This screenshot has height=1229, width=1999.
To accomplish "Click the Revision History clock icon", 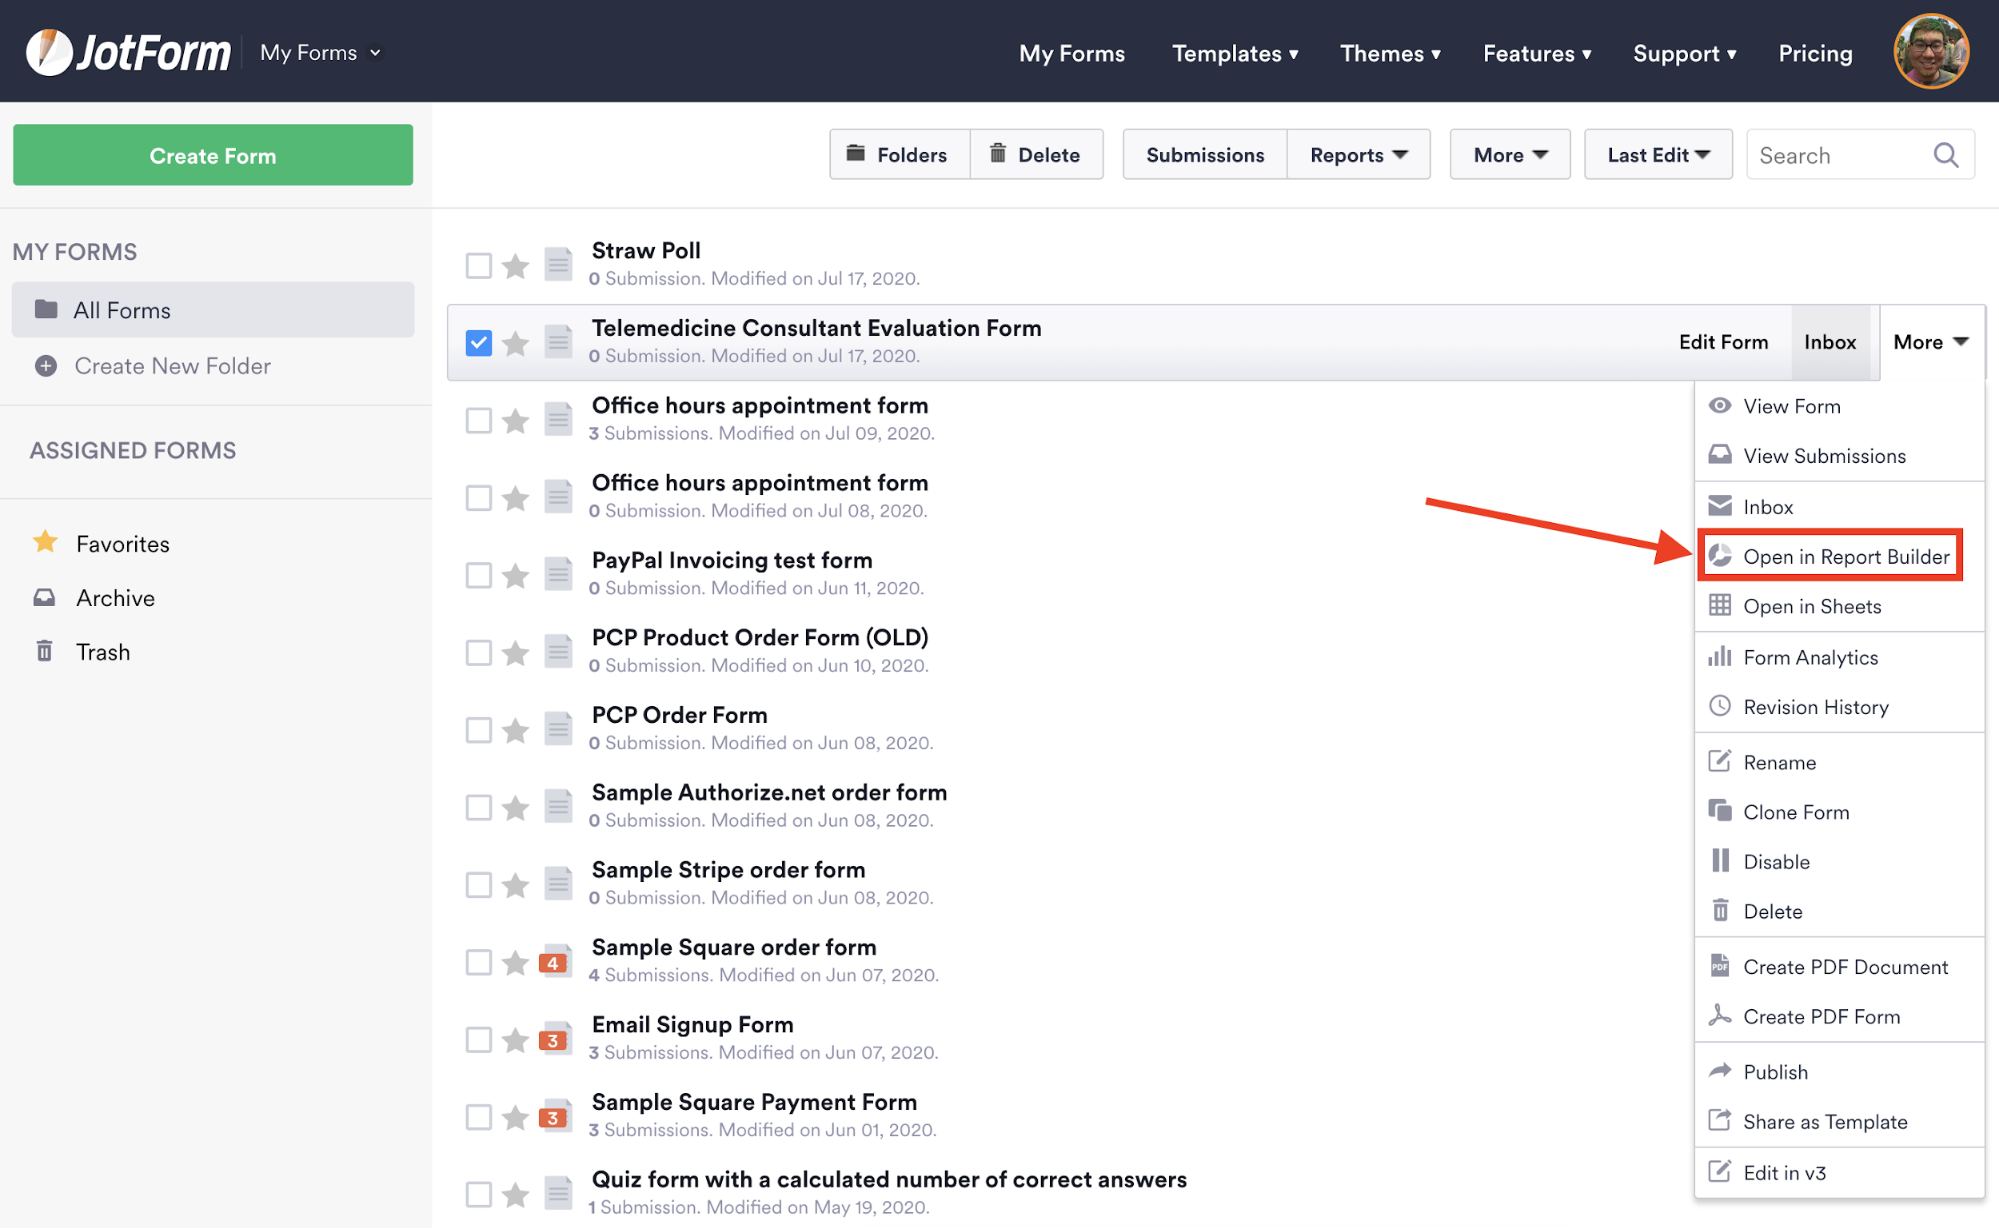I will [1719, 706].
